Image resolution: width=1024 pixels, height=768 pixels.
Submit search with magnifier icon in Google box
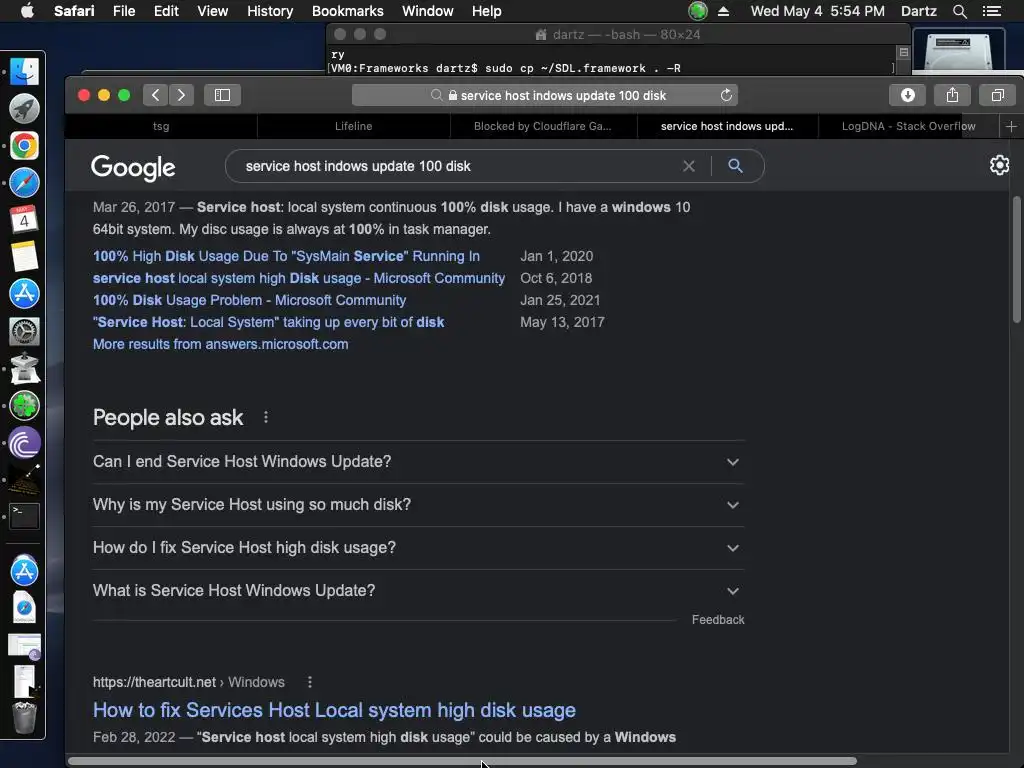click(735, 166)
